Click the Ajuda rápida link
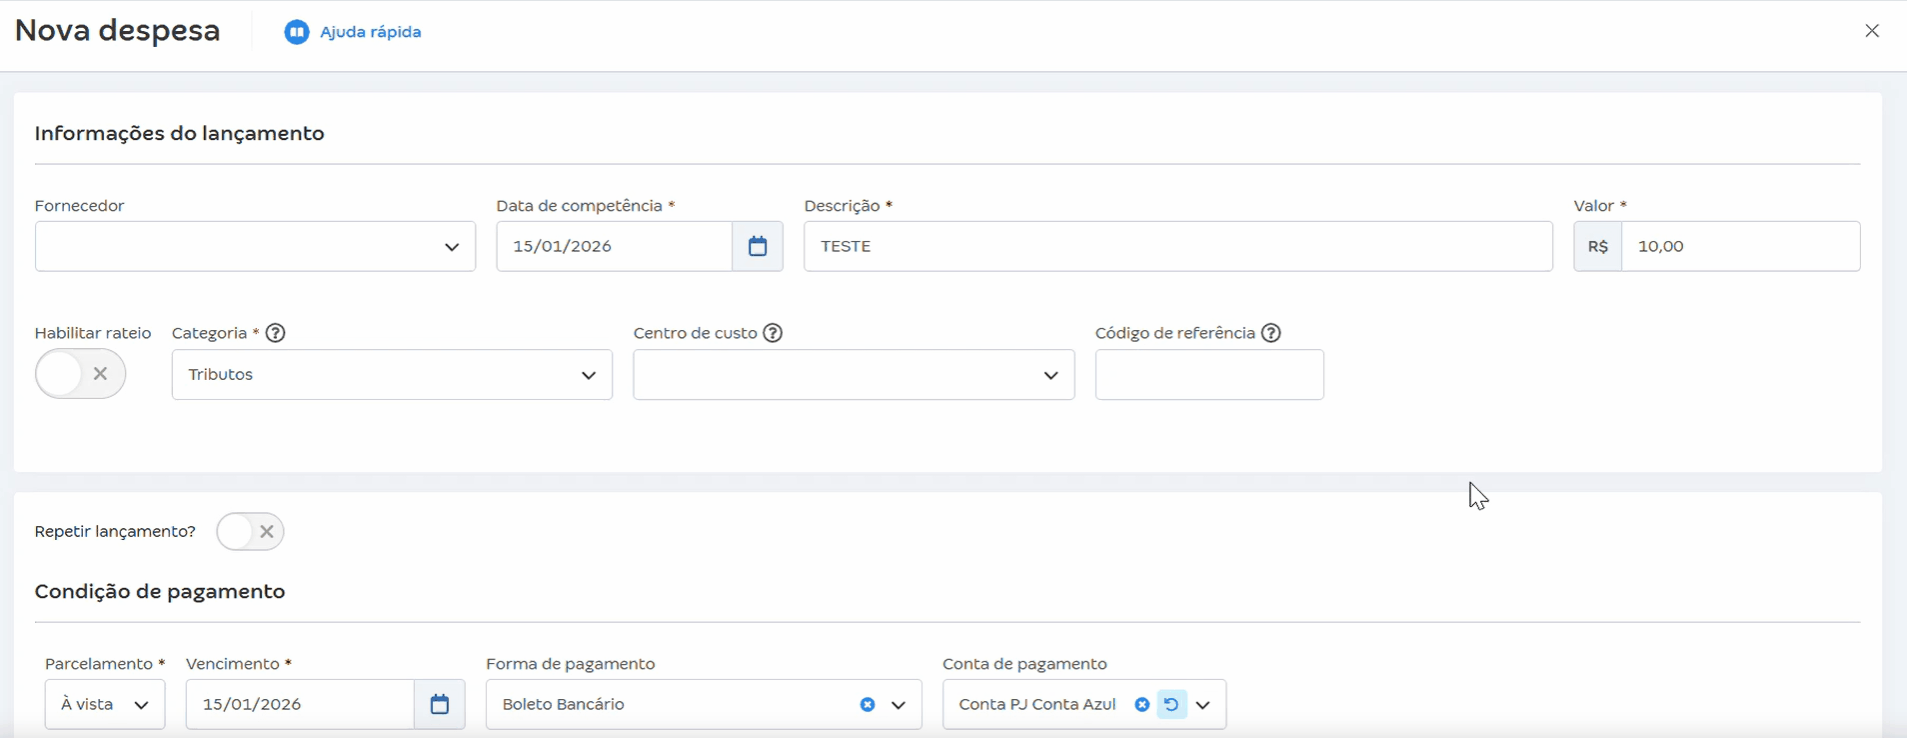The width and height of the screenshot is (1907, 738). pyautogui.click(x=370, y=32)
